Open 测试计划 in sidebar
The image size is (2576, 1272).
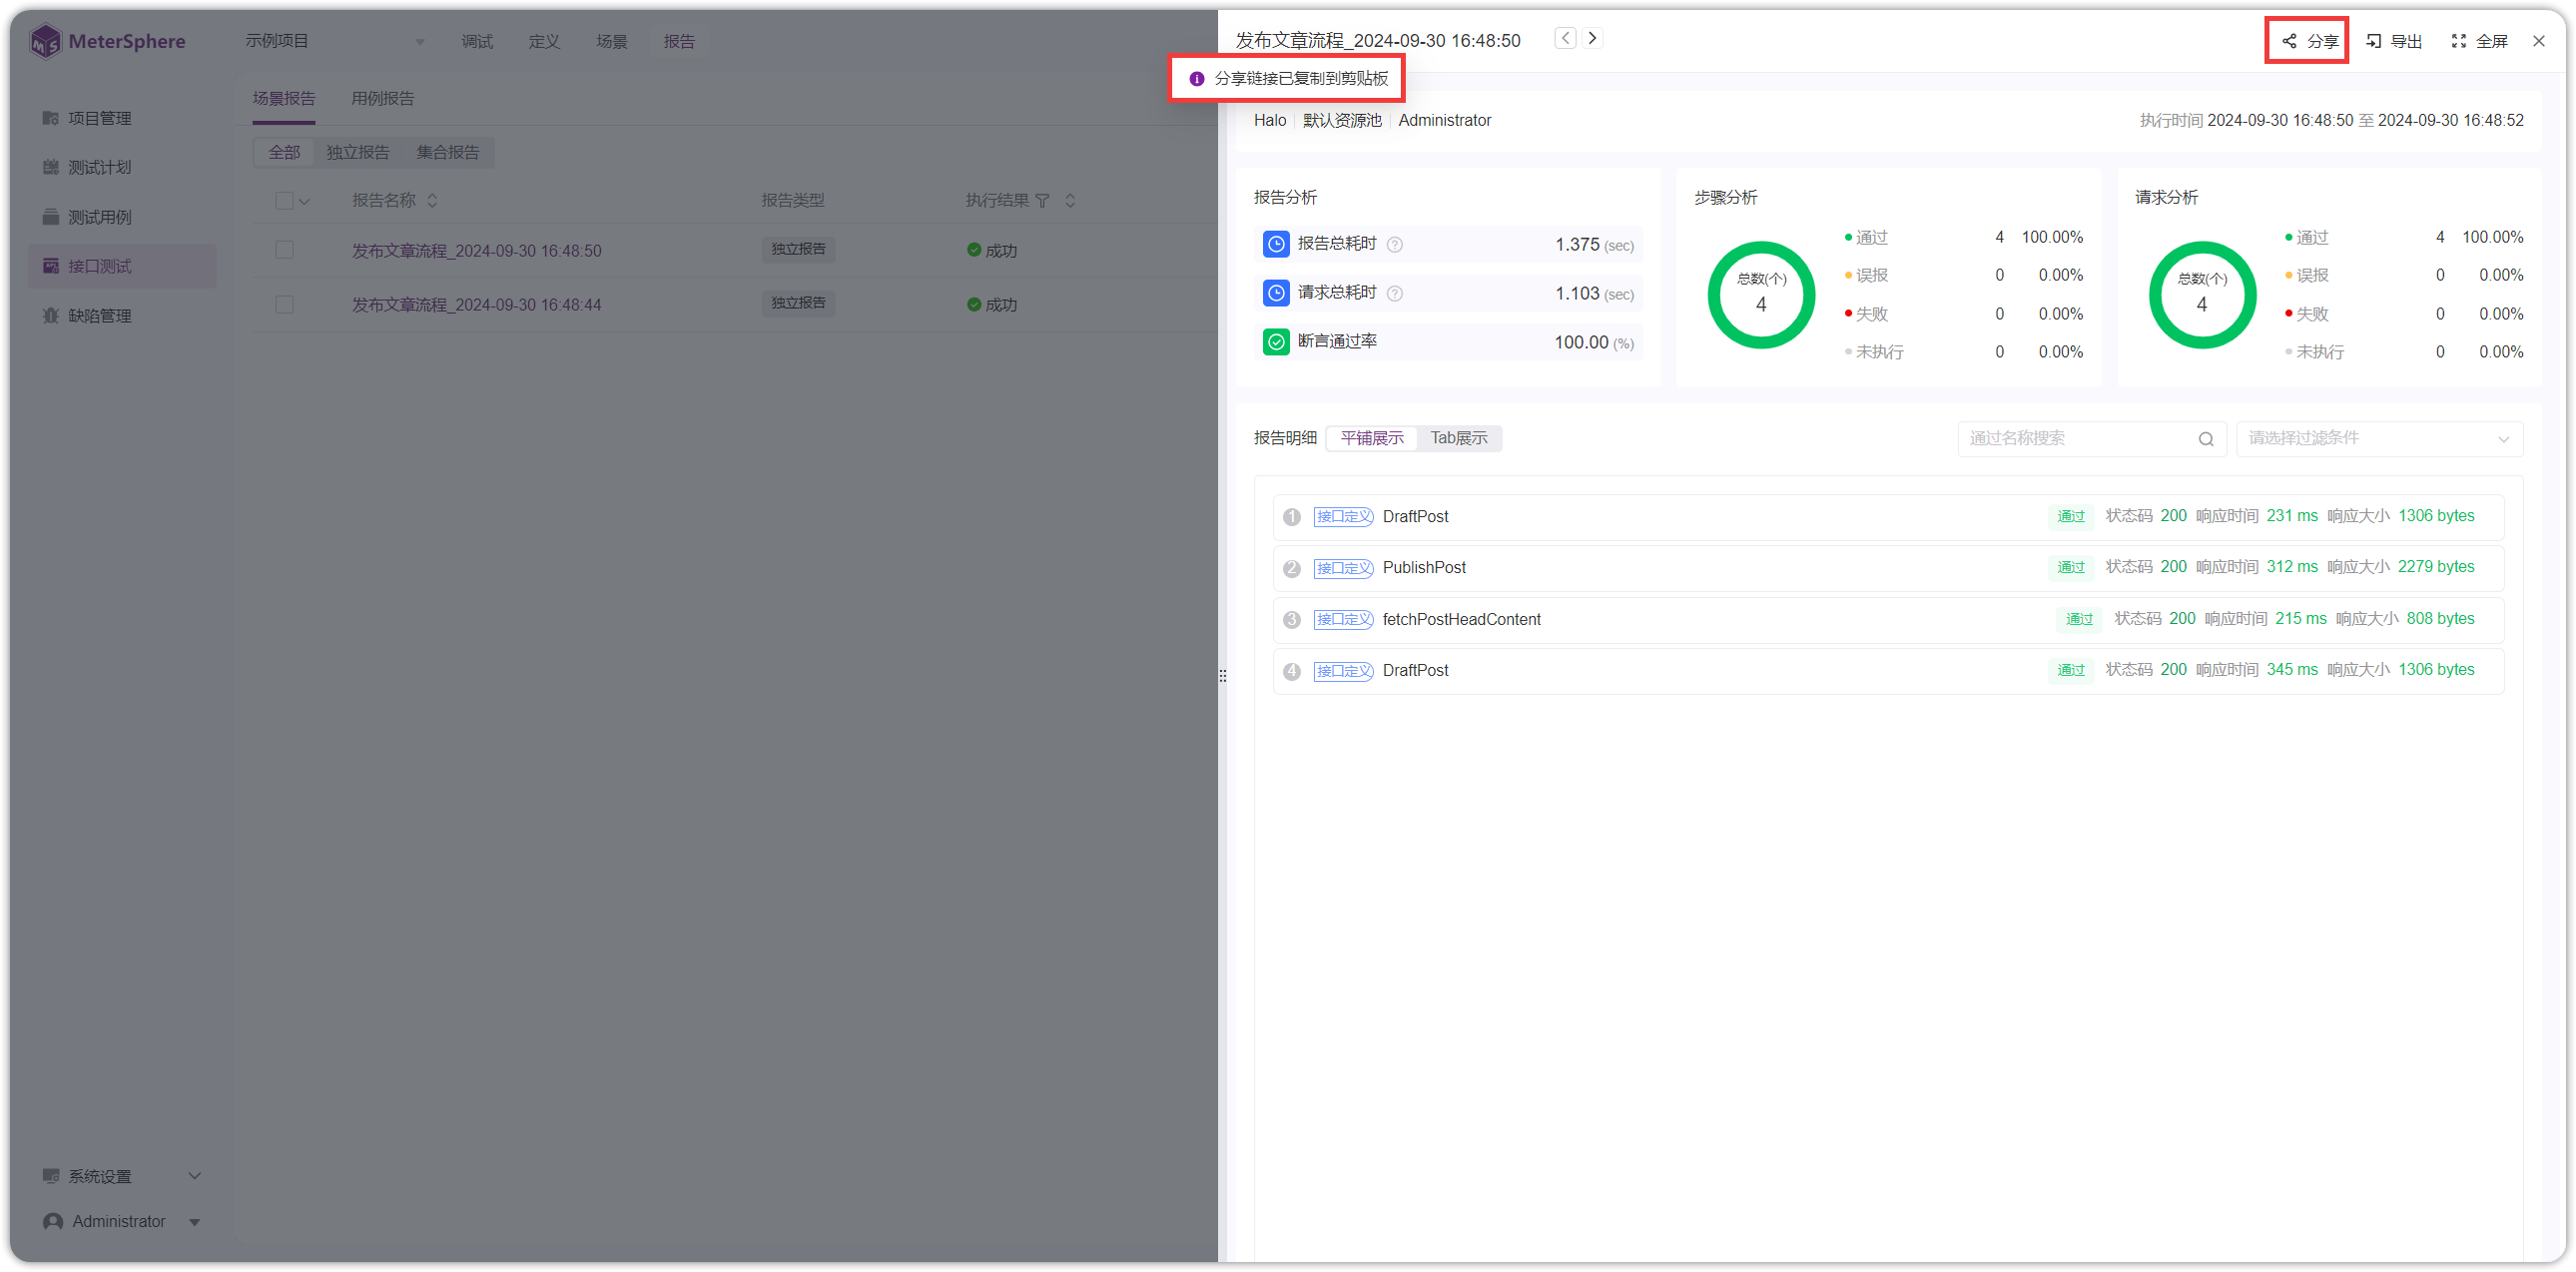[x=122, y=167]
